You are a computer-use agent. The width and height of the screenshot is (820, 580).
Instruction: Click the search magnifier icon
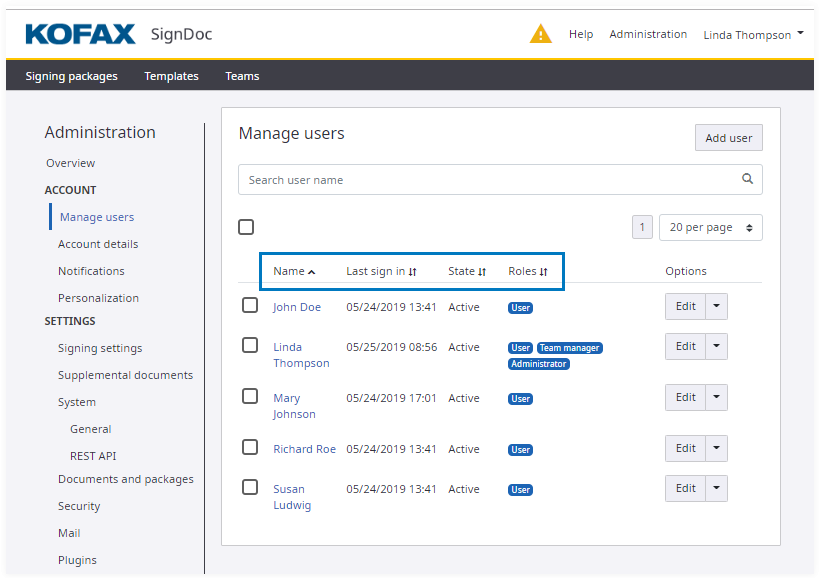click(x=747, y=180)
